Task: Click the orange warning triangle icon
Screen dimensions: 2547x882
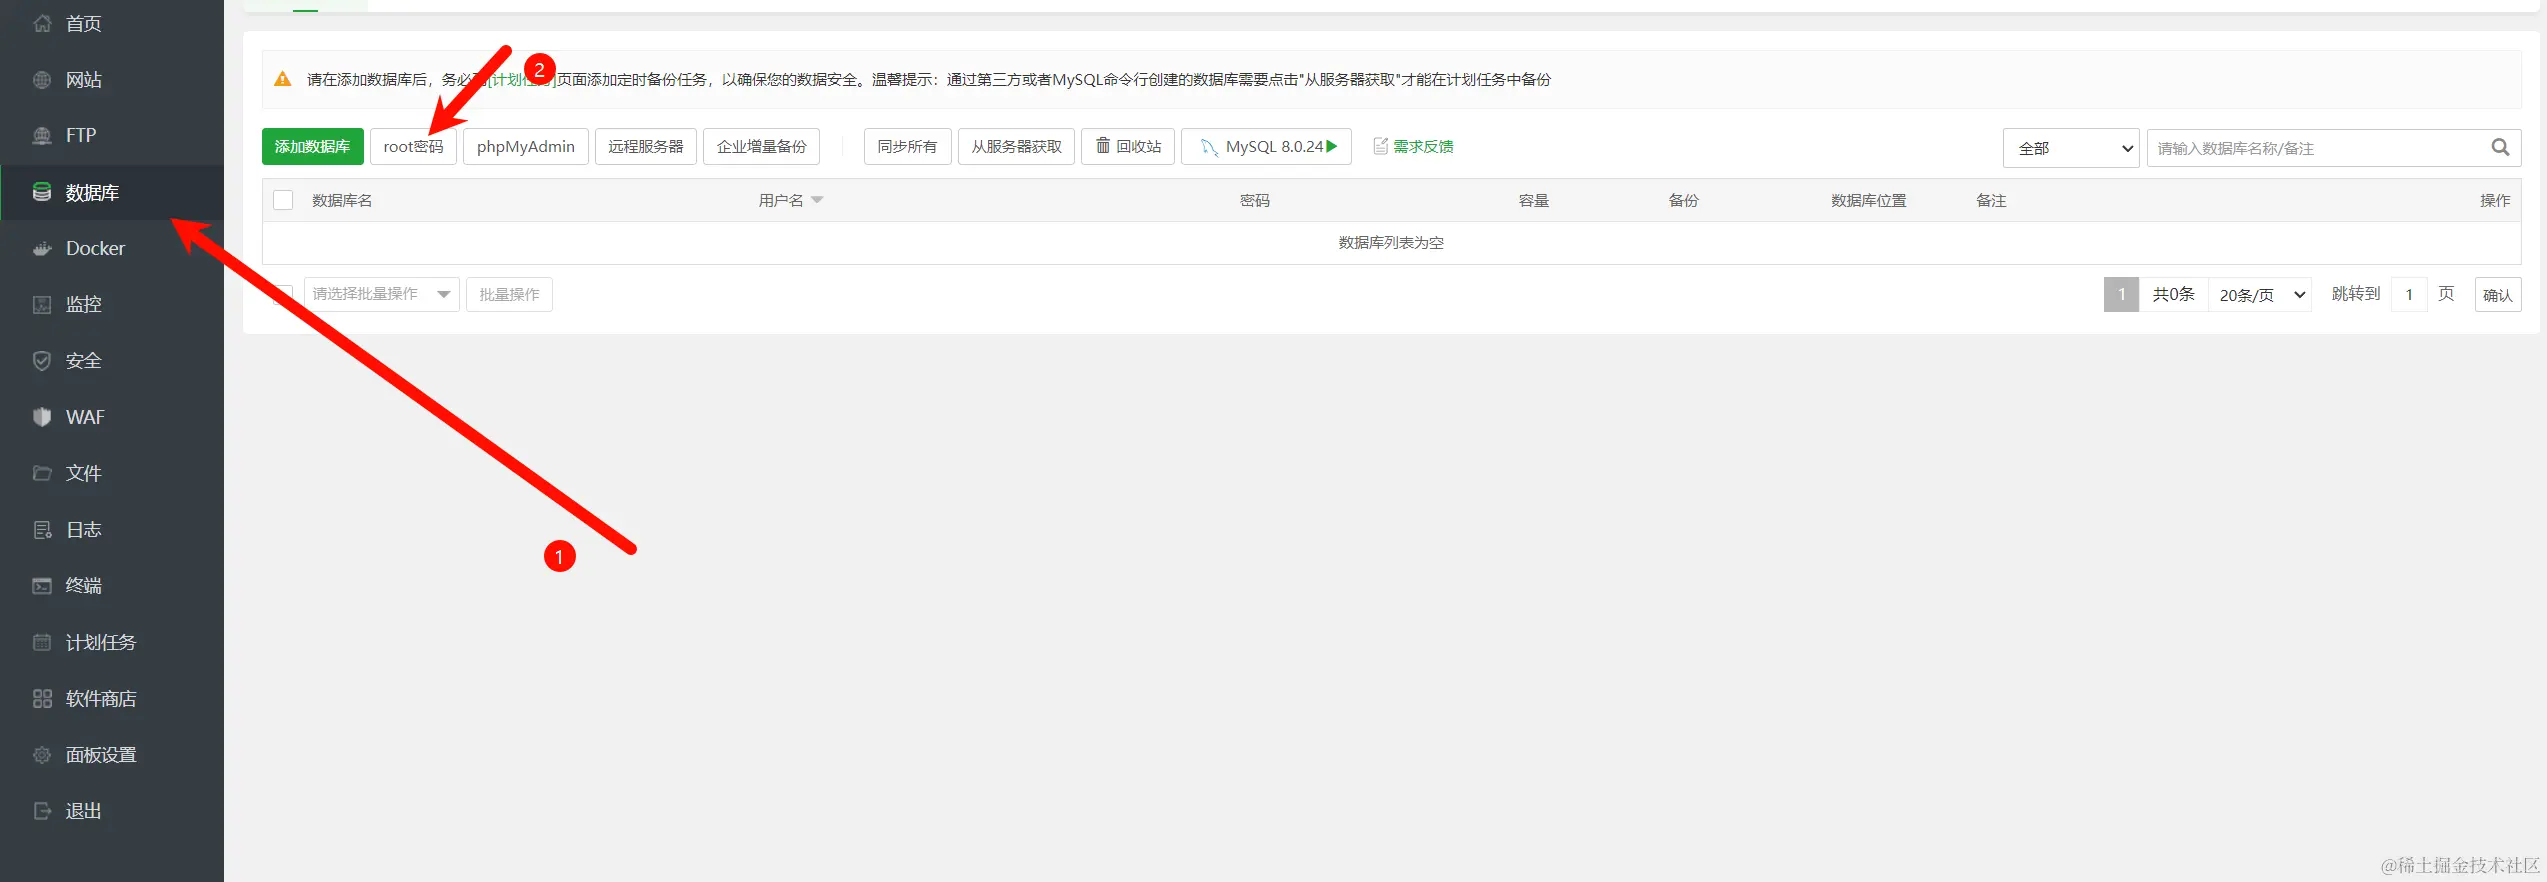Action: (x=283, y=79)
